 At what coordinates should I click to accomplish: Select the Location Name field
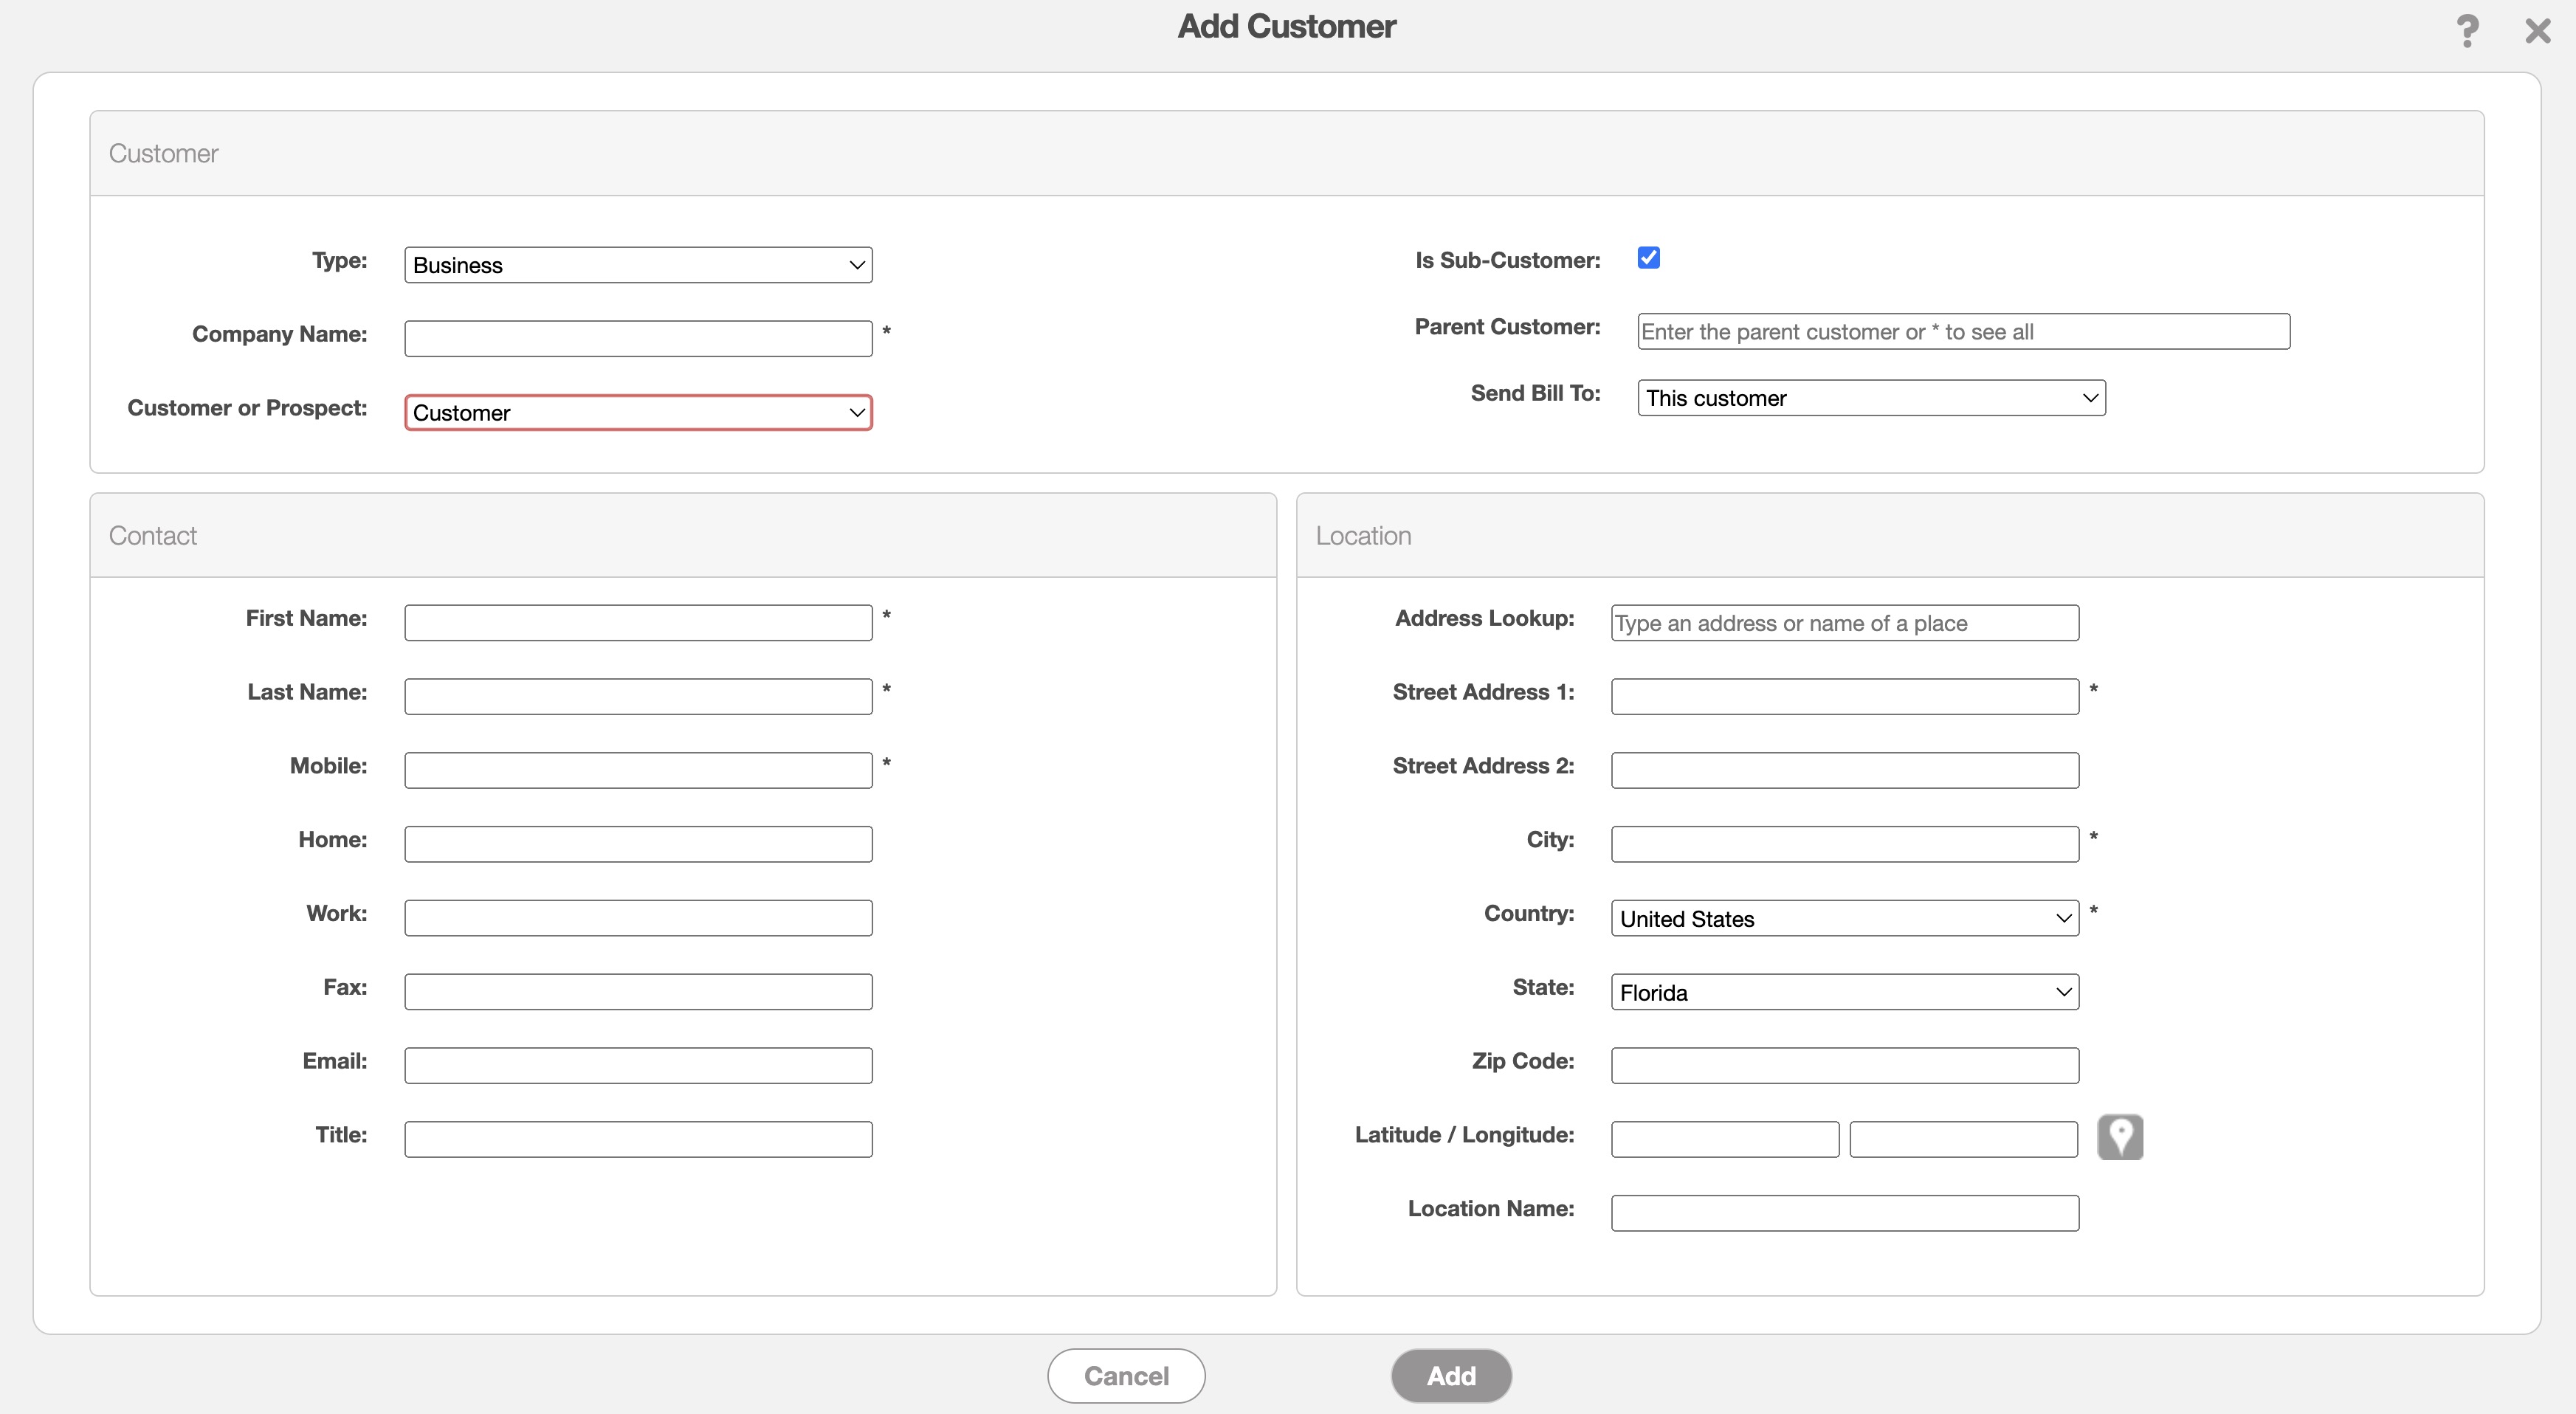tap(1844, 1213)
